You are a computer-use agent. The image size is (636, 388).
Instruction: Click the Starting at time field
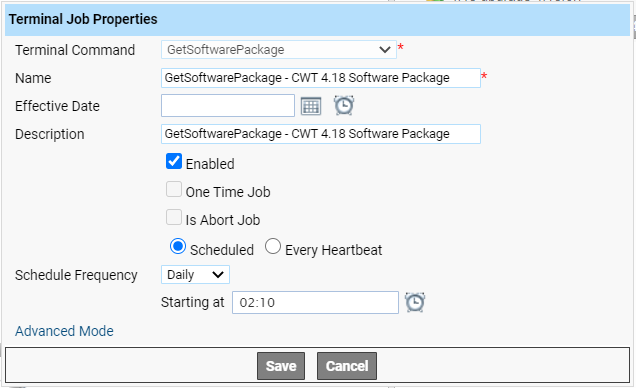pos(315,302)
